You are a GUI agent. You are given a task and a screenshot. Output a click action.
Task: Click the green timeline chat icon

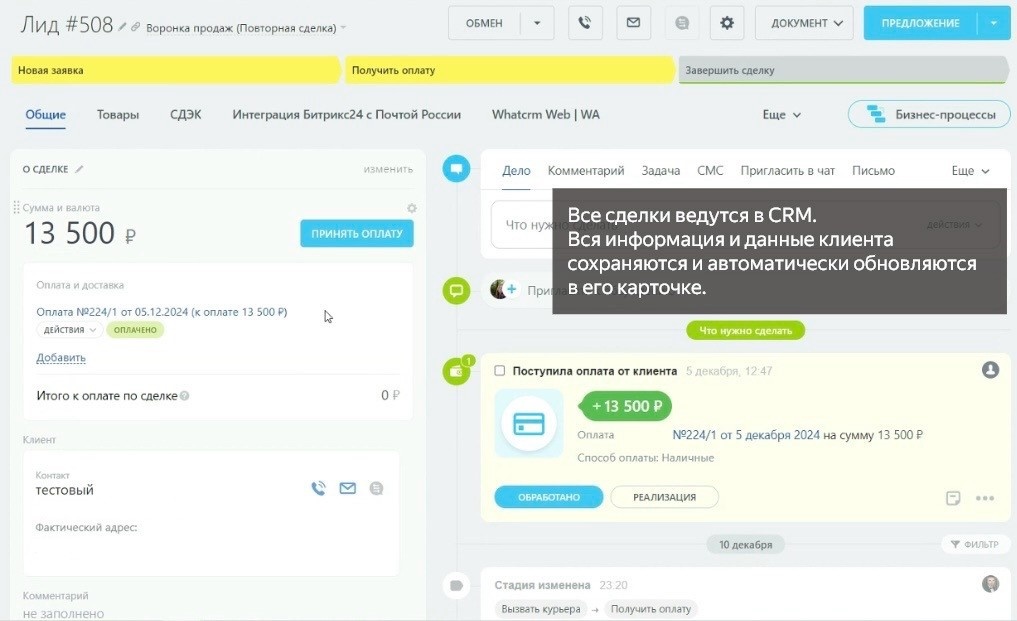coord(457,290)
